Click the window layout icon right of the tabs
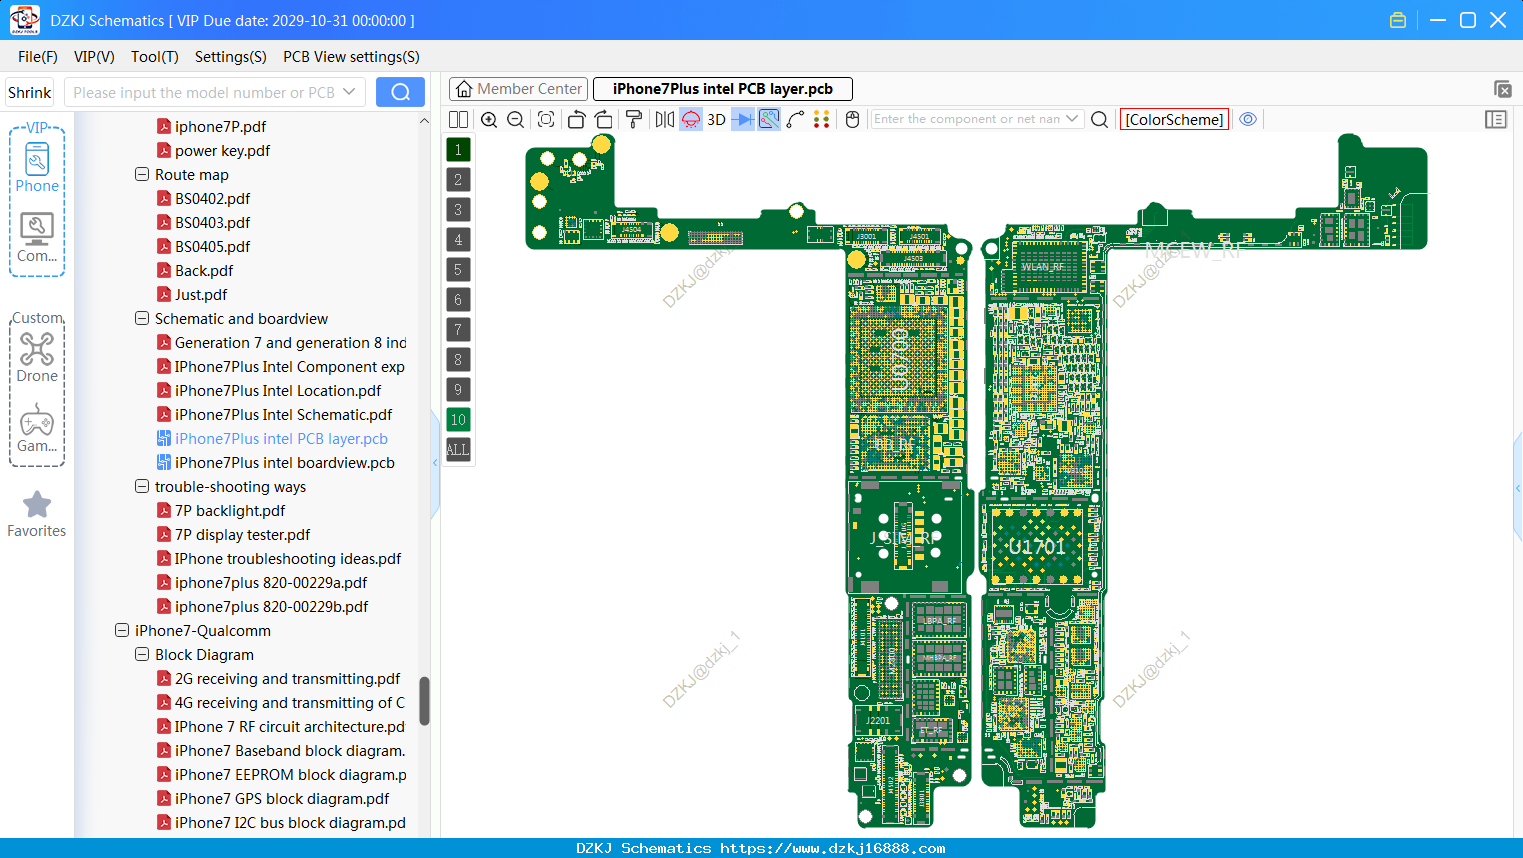Screen dimensions: 1523x858 point(1502,89)
